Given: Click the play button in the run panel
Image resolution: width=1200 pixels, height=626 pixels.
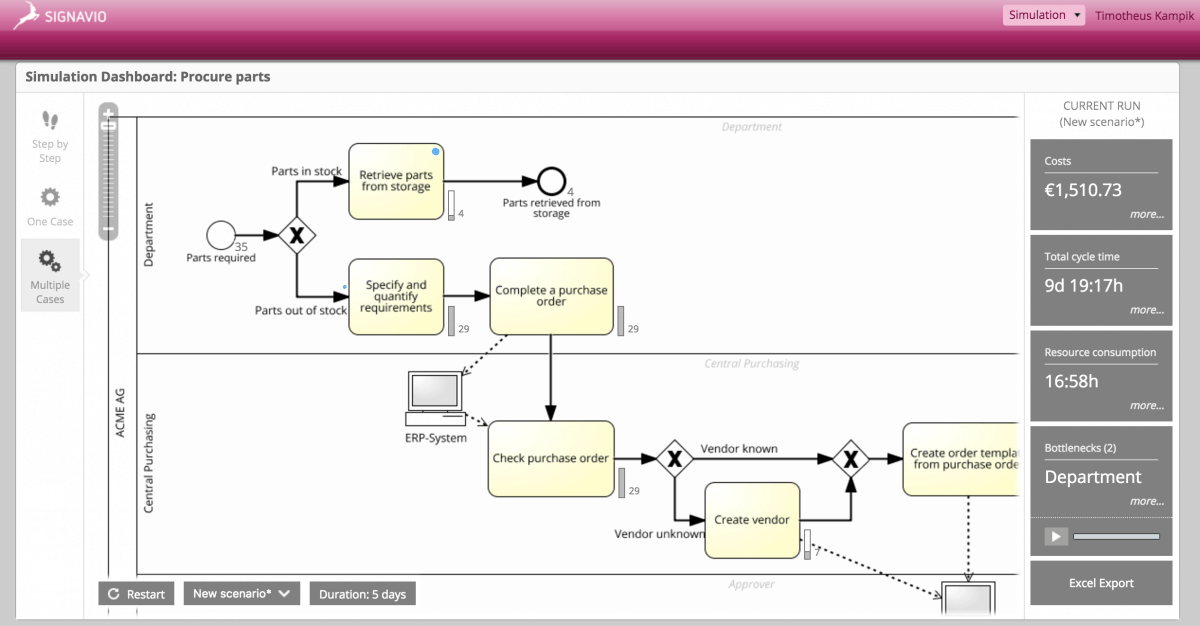Looking at the screenshot, I should coord(1056,537).
